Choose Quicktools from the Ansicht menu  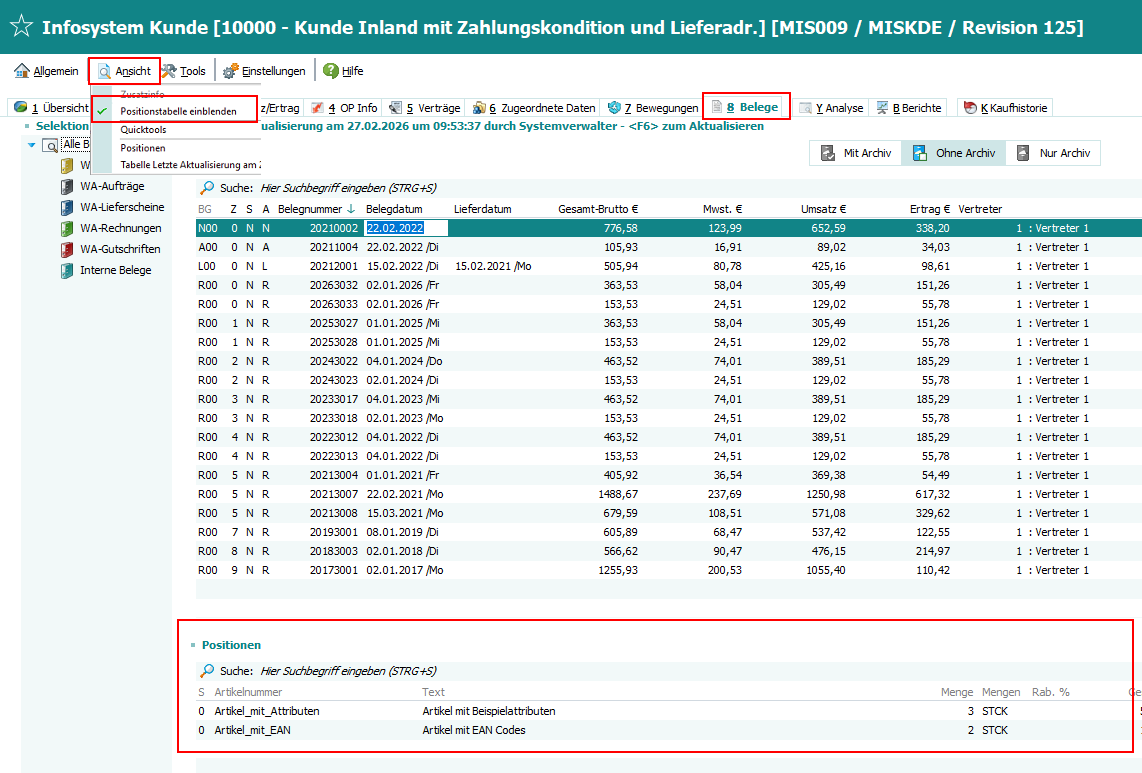(x=143, y=130)
